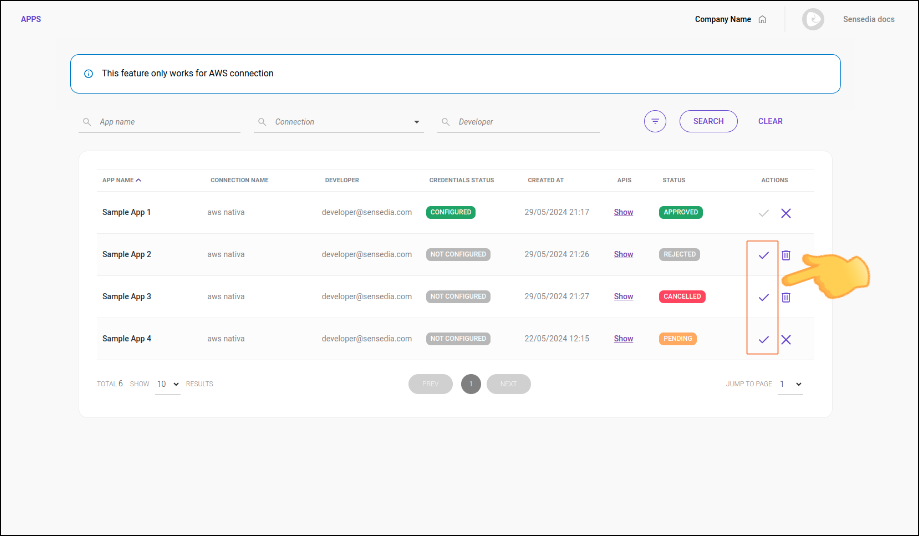Open the Show results per page dropdown

(x=168, y=384)
